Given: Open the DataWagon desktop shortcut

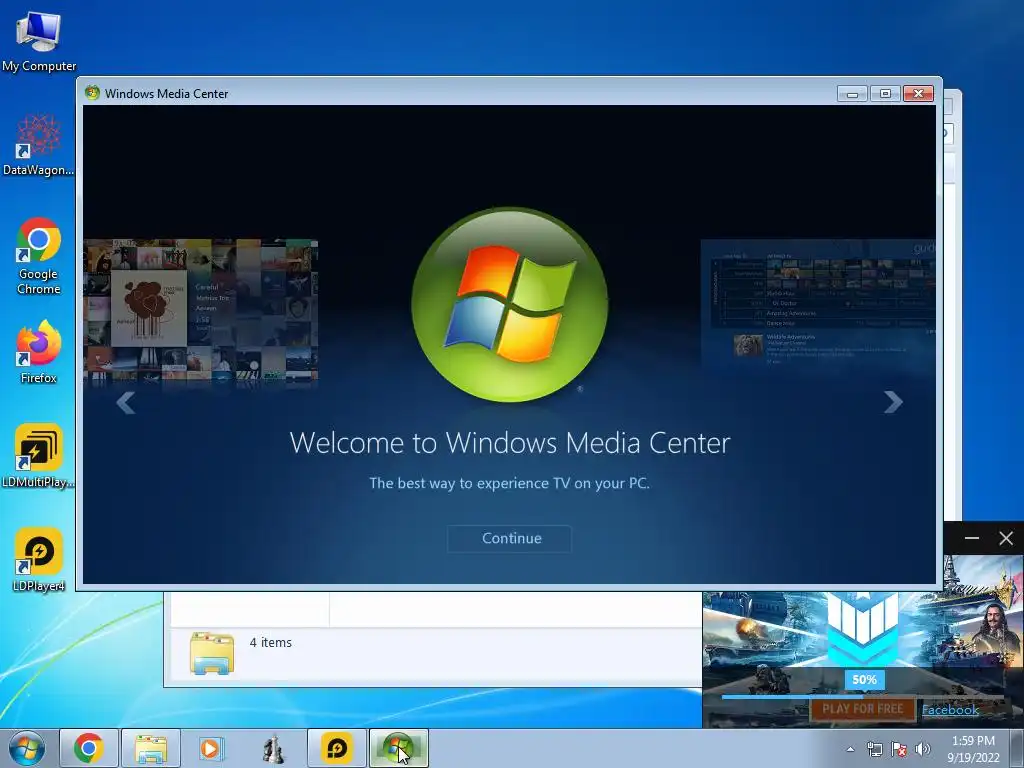Looking at the screenshot, I should (x=39, y=144).
